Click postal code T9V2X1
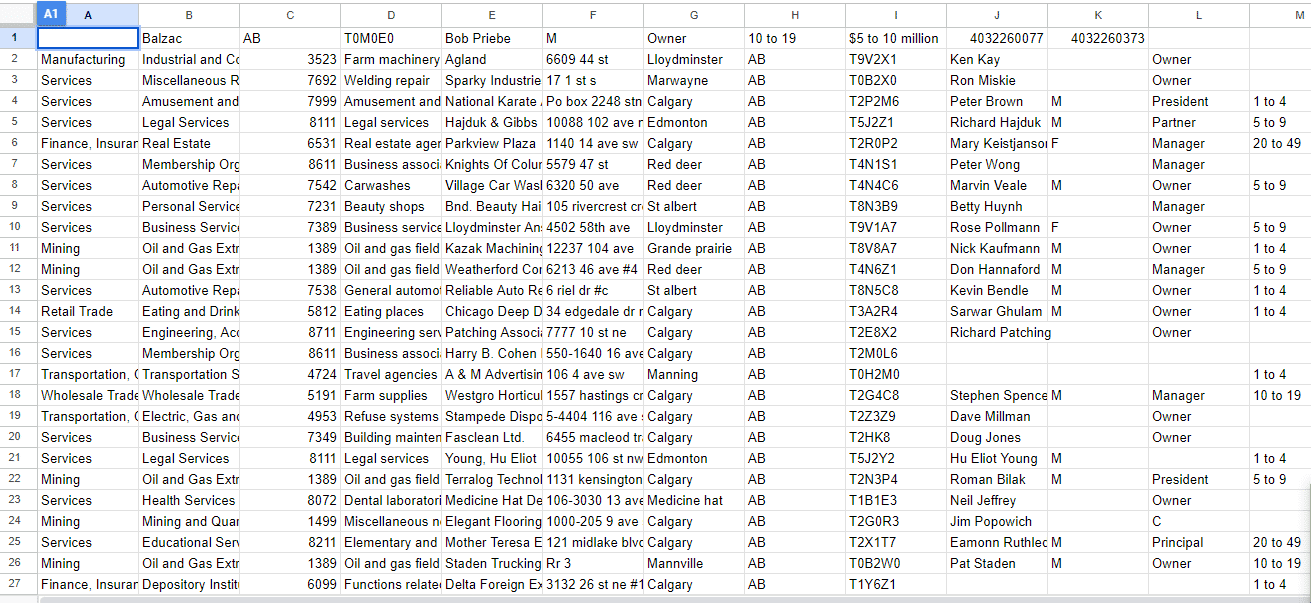 pyautogui.click(x=895, y=59)
